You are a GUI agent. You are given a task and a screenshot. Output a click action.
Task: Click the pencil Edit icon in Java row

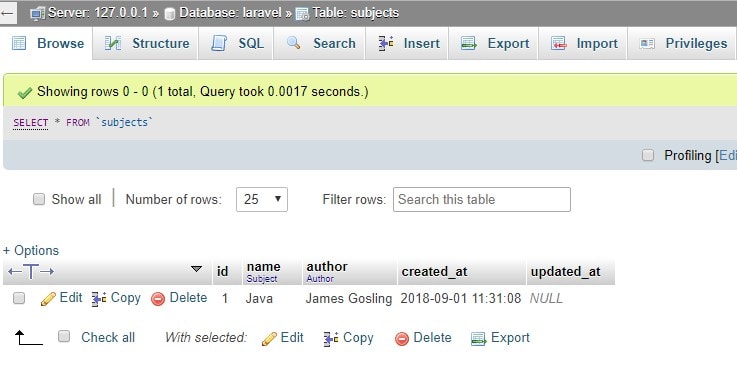point(48,299)
